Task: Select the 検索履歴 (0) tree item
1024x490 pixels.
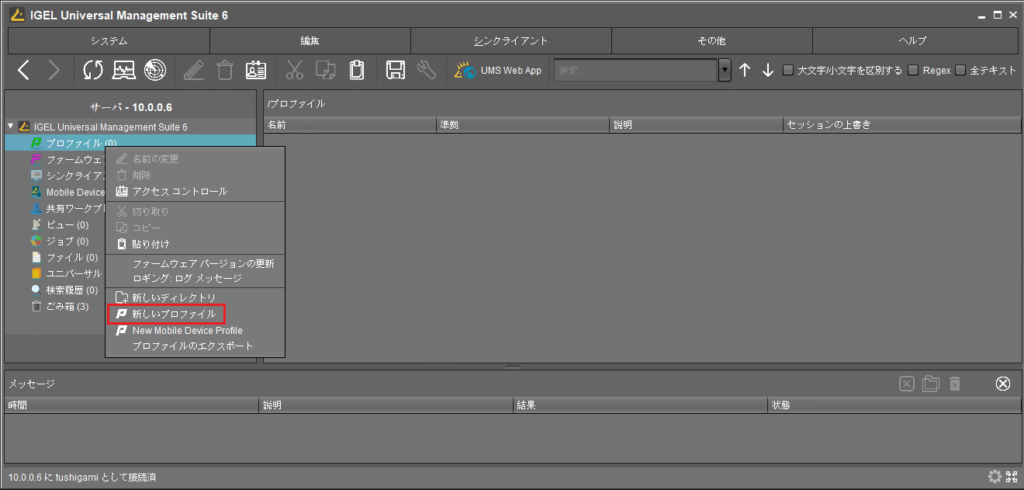Action: (x=72, y=290)
